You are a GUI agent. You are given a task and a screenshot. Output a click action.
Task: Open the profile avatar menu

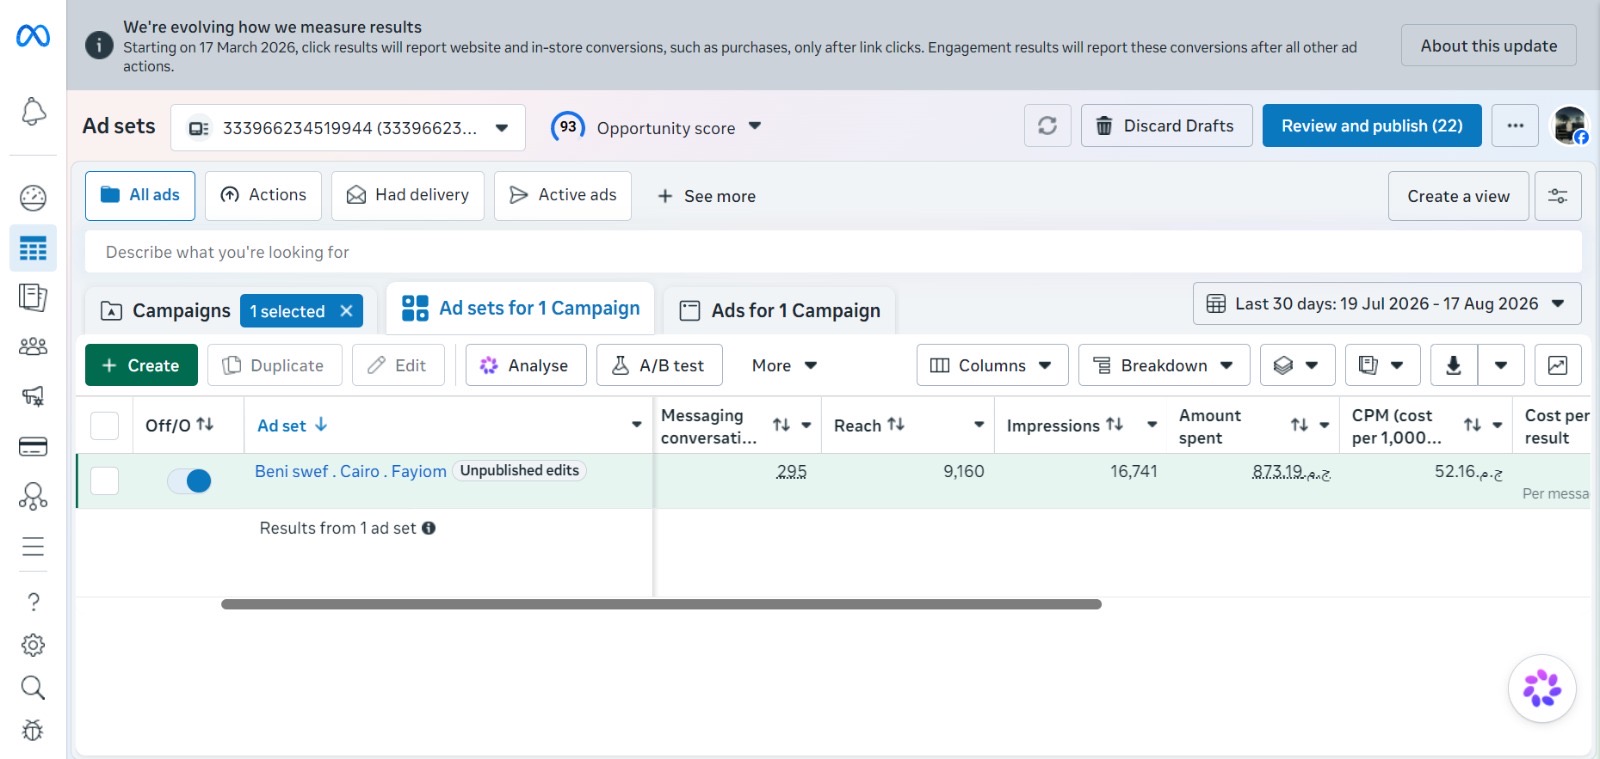pyautogui.click(x=1569, y=126)
